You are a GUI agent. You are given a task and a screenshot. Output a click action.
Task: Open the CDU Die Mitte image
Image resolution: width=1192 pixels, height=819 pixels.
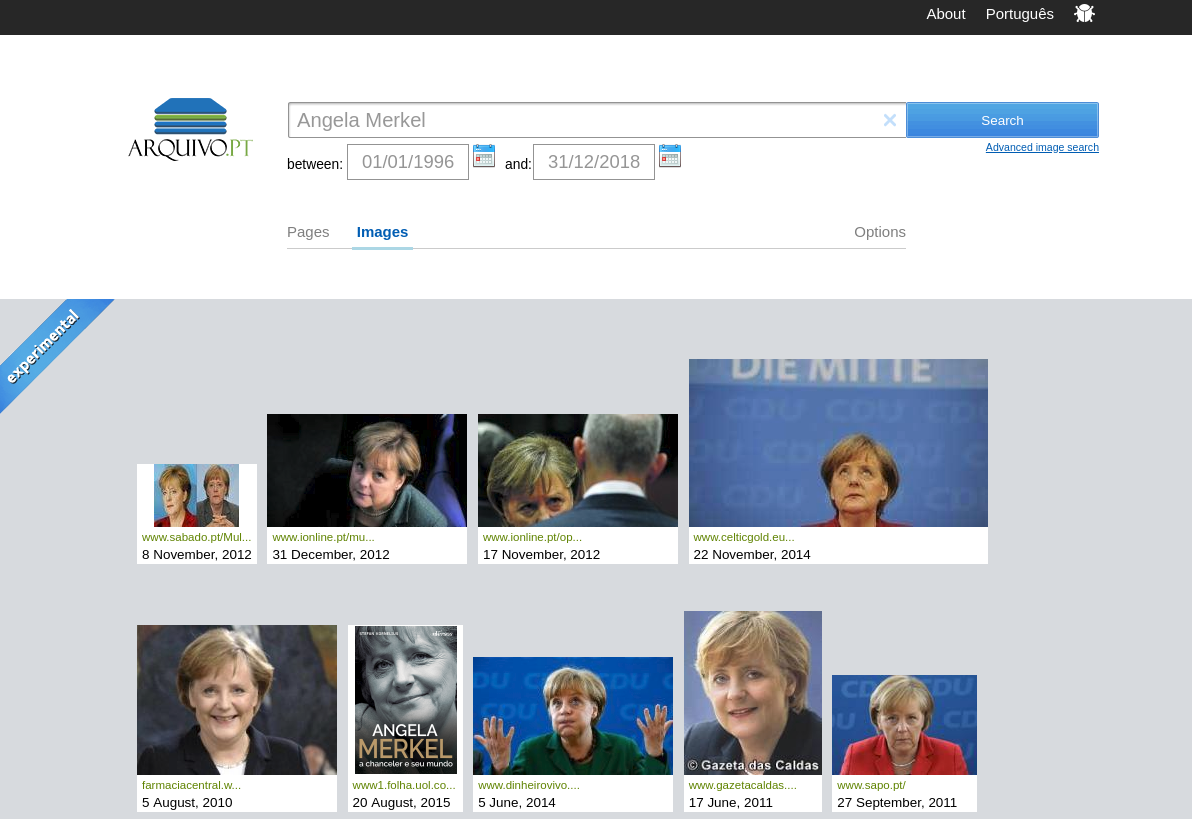838,443
